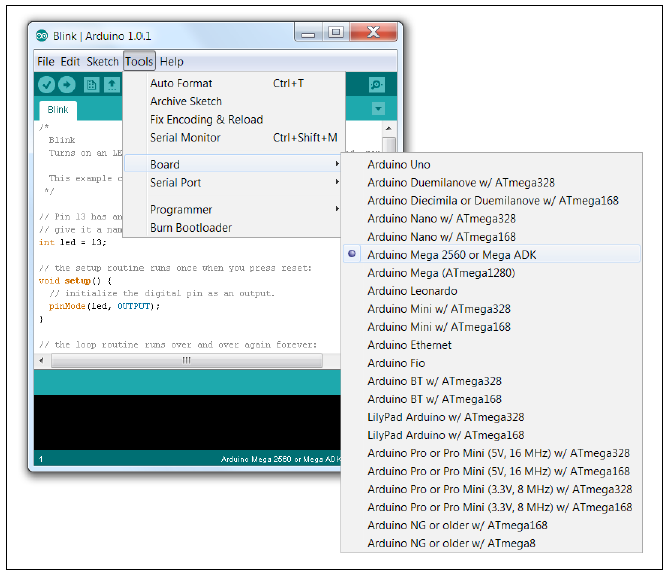Screen dimensions: 669x579
Task: Click the 'void setup() {' code line
Action: pyautogui.click(x=75, y=281)
